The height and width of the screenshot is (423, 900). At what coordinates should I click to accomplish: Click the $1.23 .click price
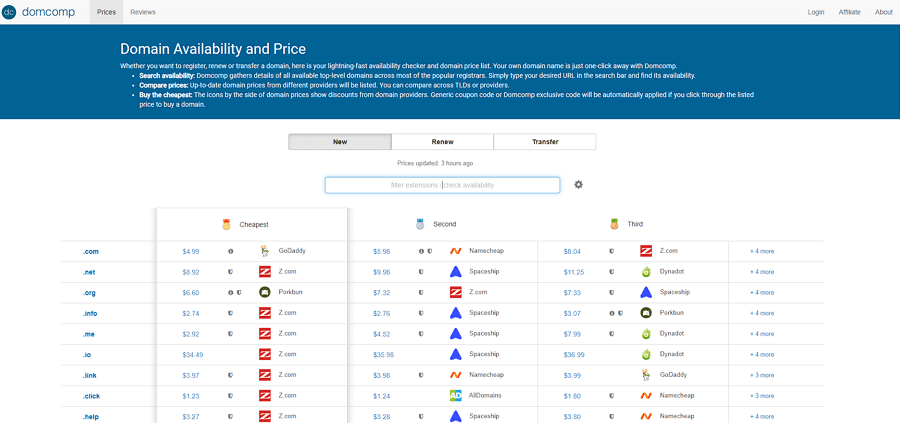(191, 396)
